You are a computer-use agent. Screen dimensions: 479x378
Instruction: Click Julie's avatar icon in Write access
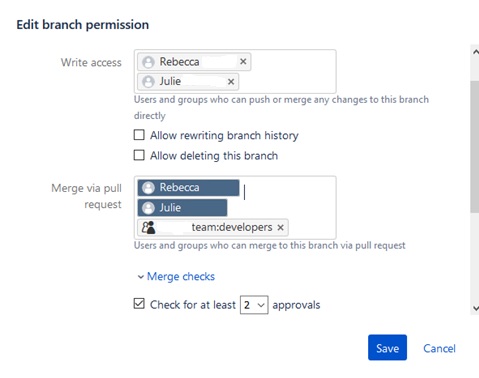point(148,82)
